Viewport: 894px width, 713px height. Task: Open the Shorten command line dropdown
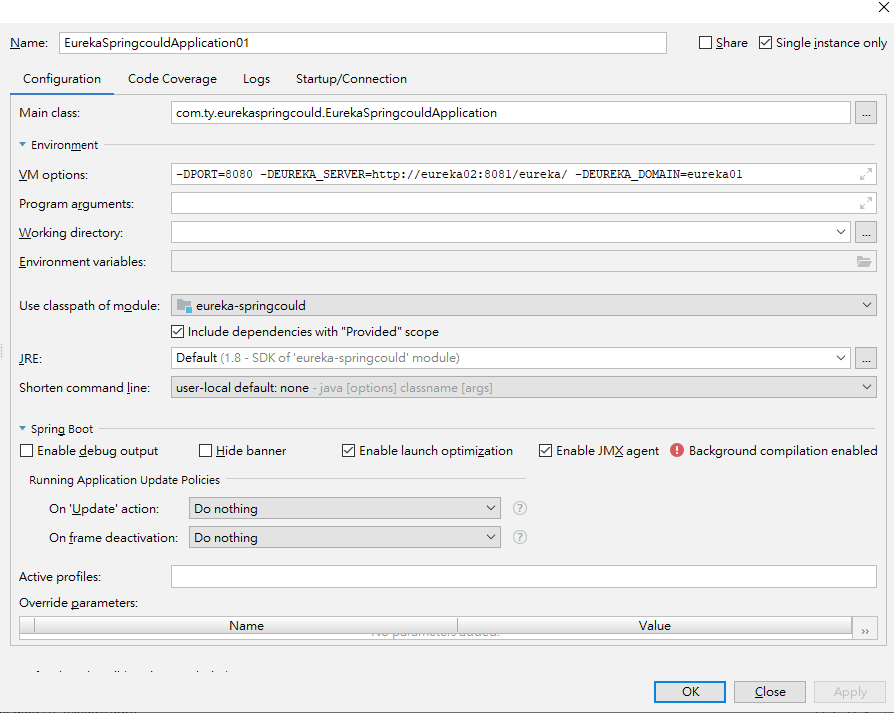[524, 387]
